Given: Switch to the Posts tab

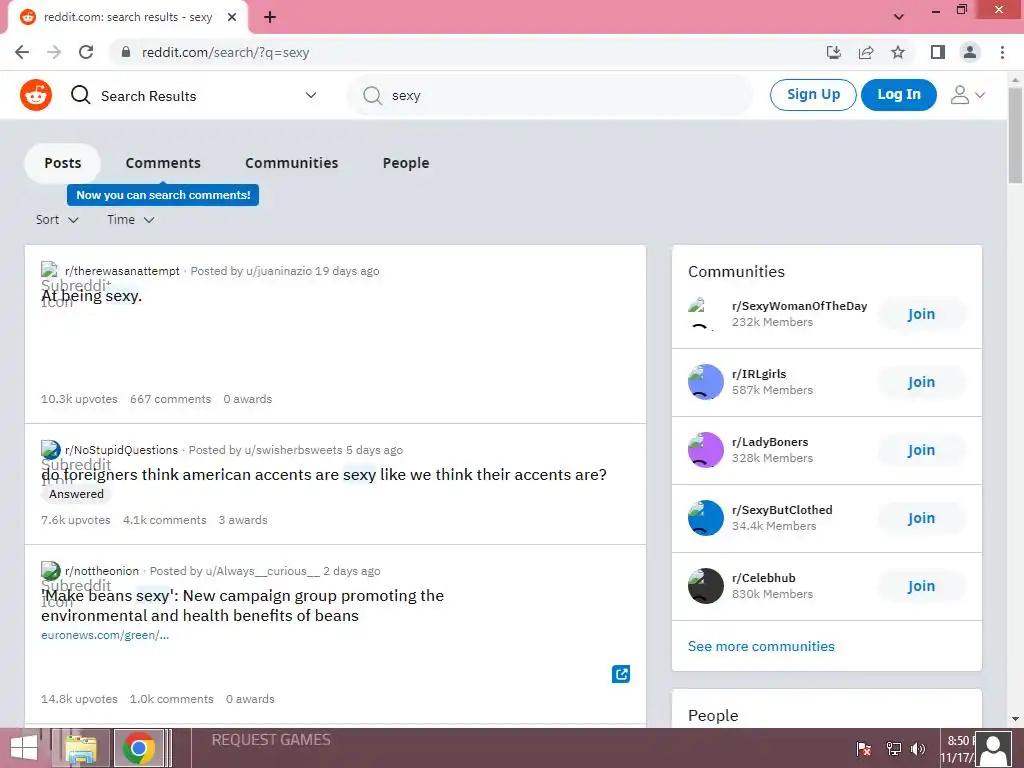Looking at the screenshot, I should pos(63,163).
